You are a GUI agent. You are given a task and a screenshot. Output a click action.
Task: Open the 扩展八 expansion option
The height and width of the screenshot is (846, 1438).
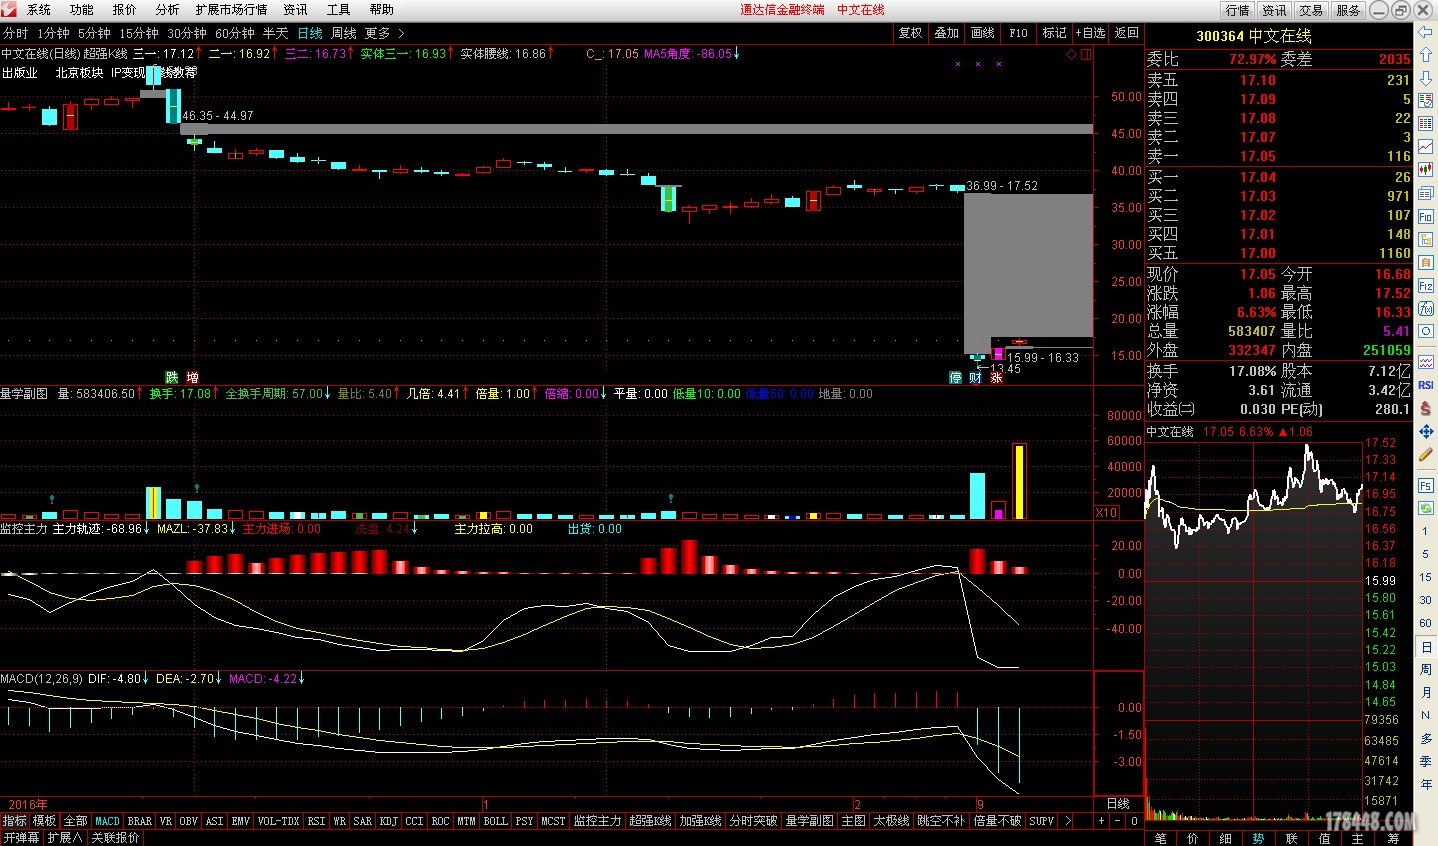[x=65, y=838]
